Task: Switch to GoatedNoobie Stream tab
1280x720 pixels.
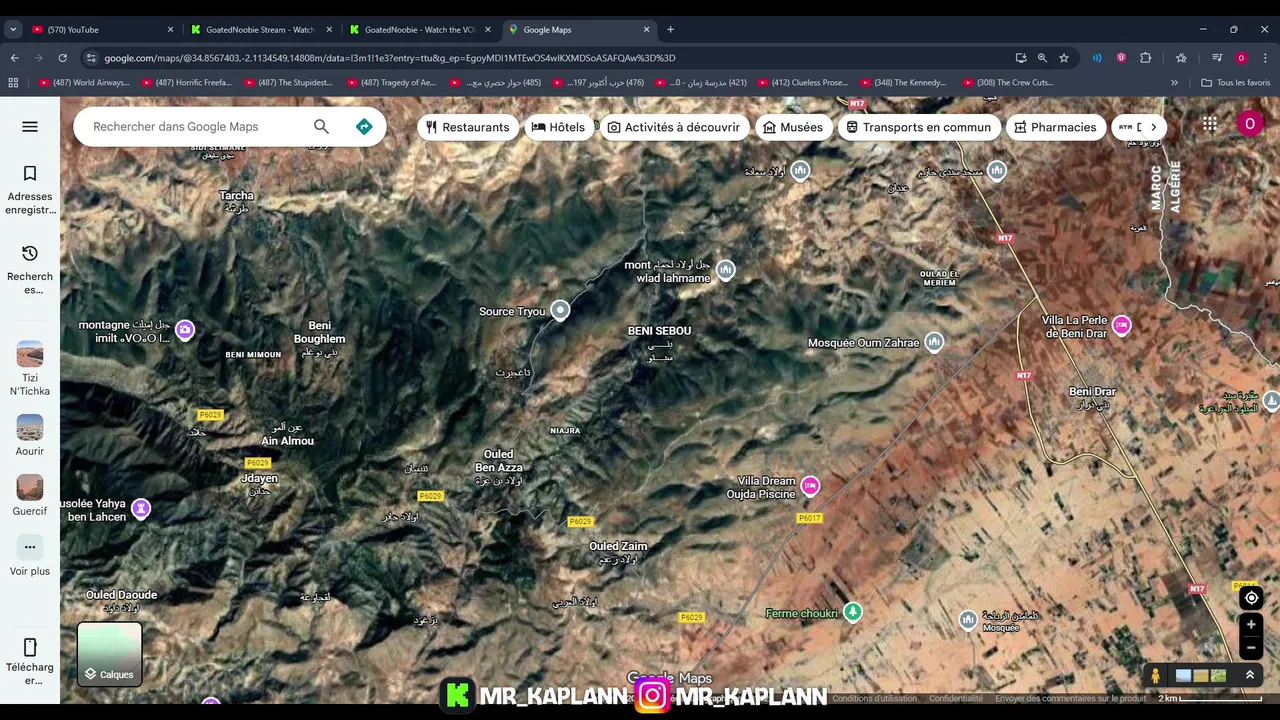Action: 261,30
